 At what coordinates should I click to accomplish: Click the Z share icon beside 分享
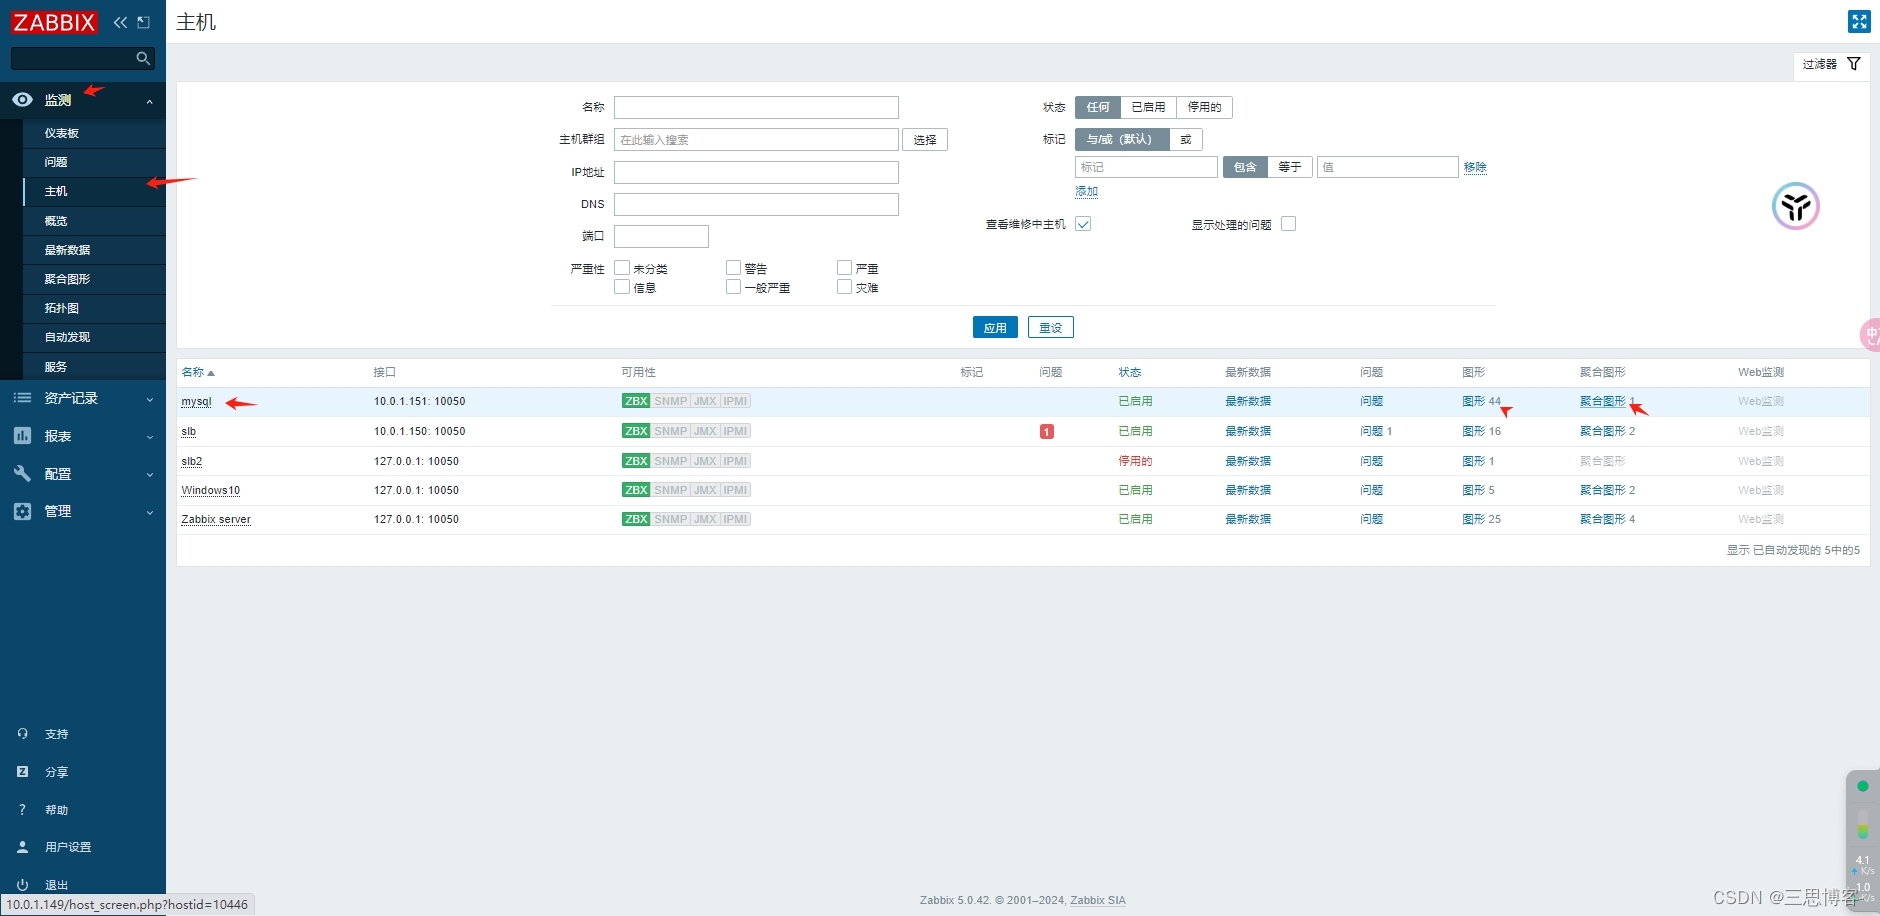click(22, 772)
